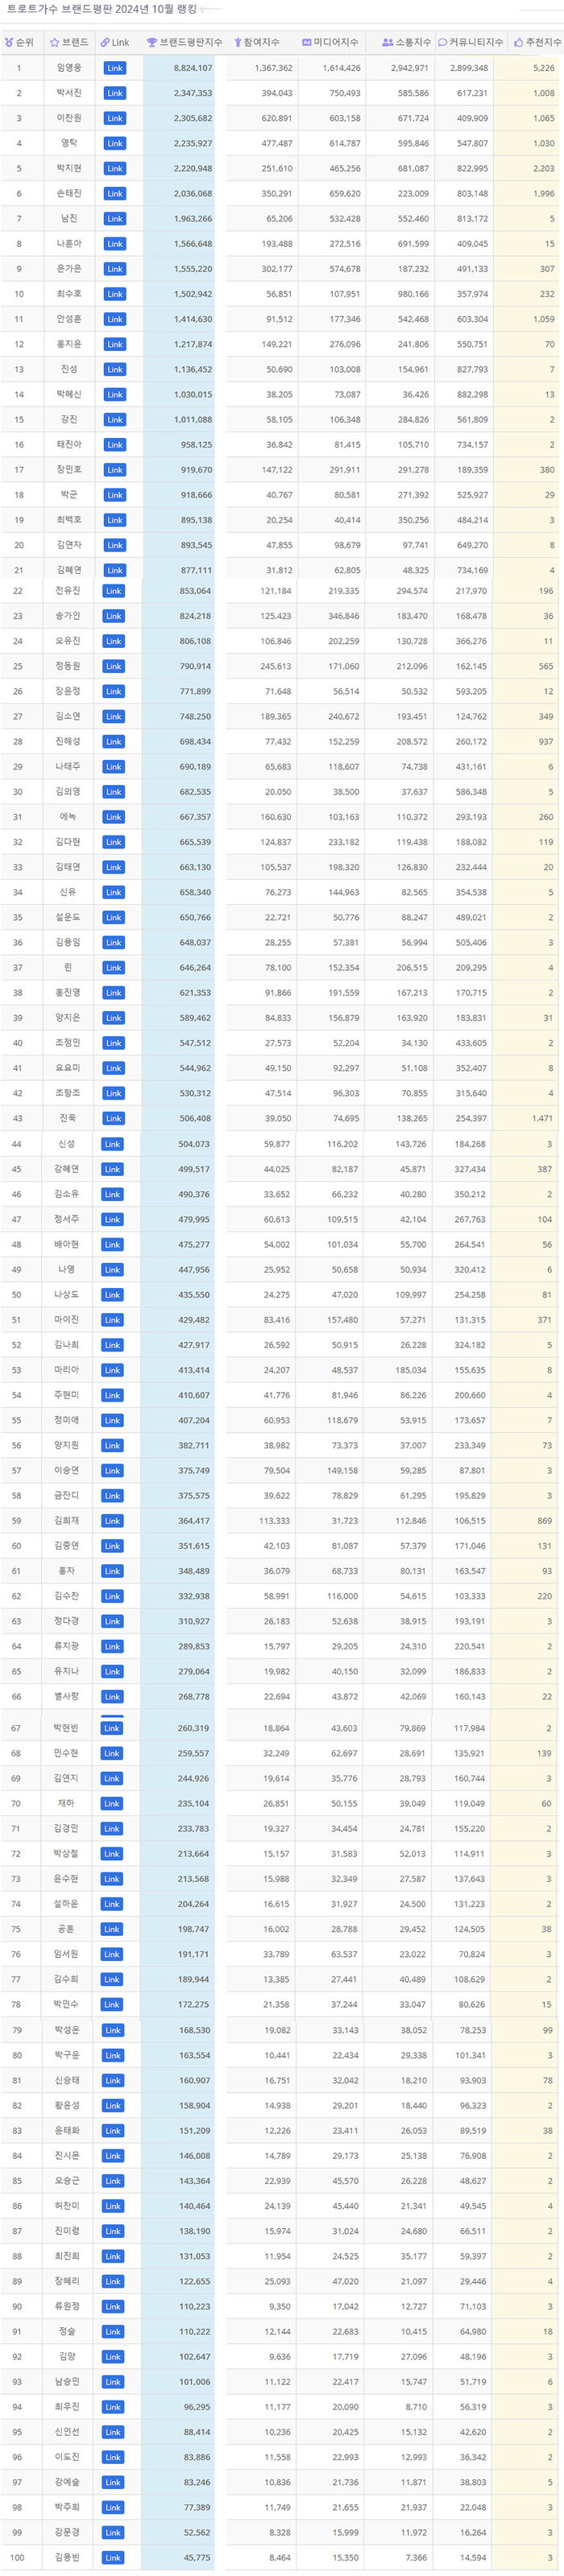Screen dimensions: 564x2576
Task: Open the Link button in rank 10 row
Action: coord(115,294)
